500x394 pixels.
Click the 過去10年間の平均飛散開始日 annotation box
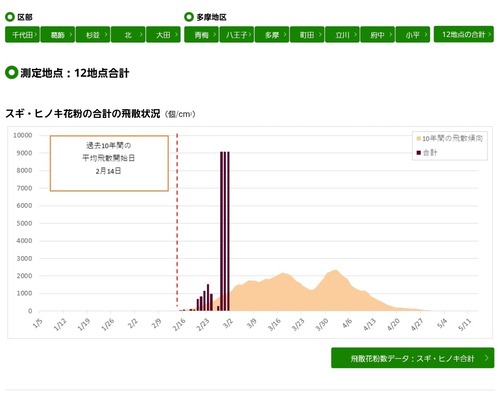pos(109,163)
